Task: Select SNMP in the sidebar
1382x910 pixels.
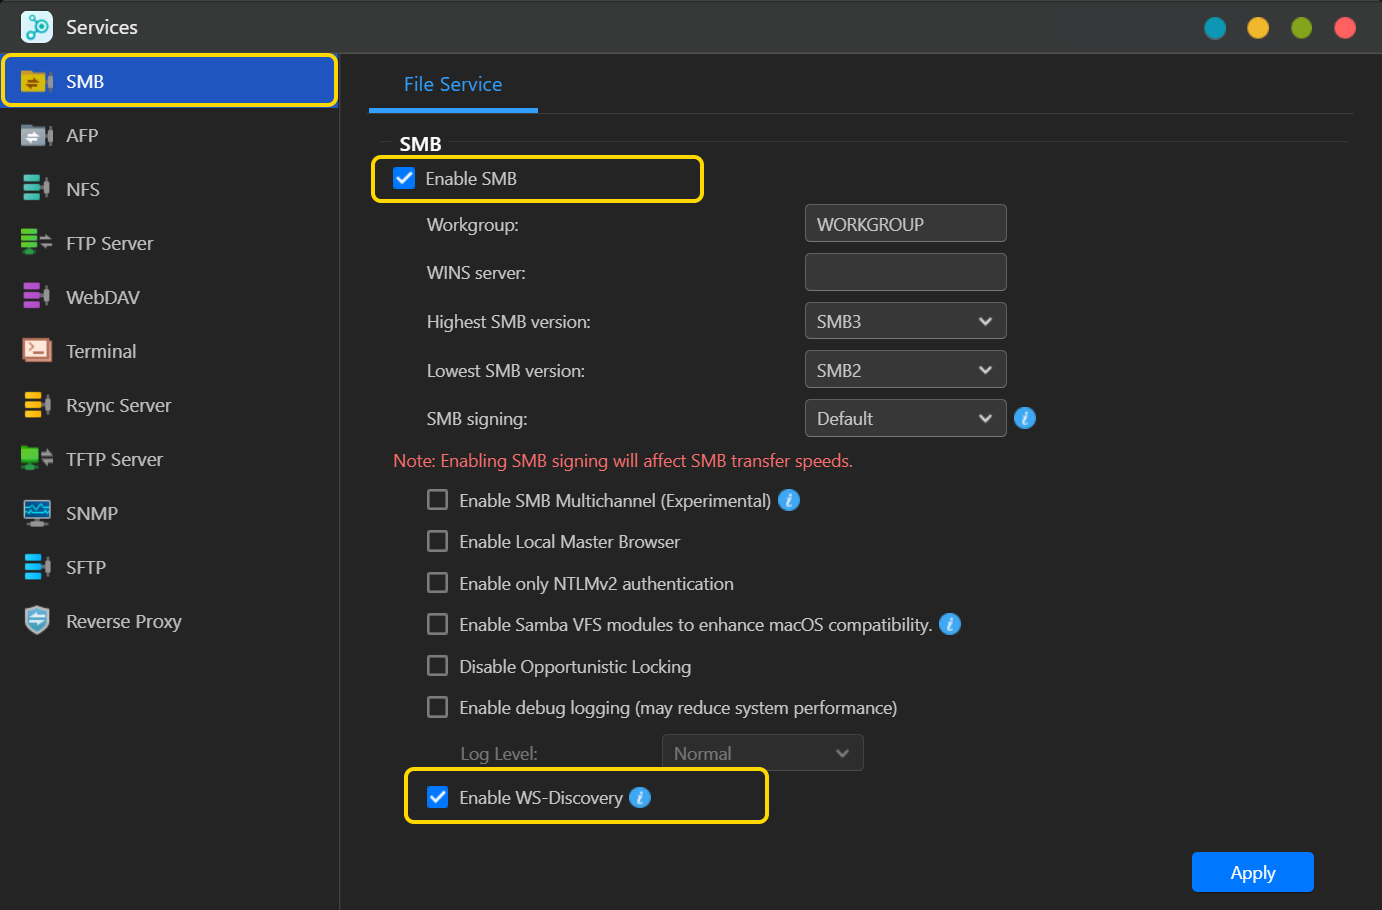Action: pyautogui.click(x=169, y=513)
